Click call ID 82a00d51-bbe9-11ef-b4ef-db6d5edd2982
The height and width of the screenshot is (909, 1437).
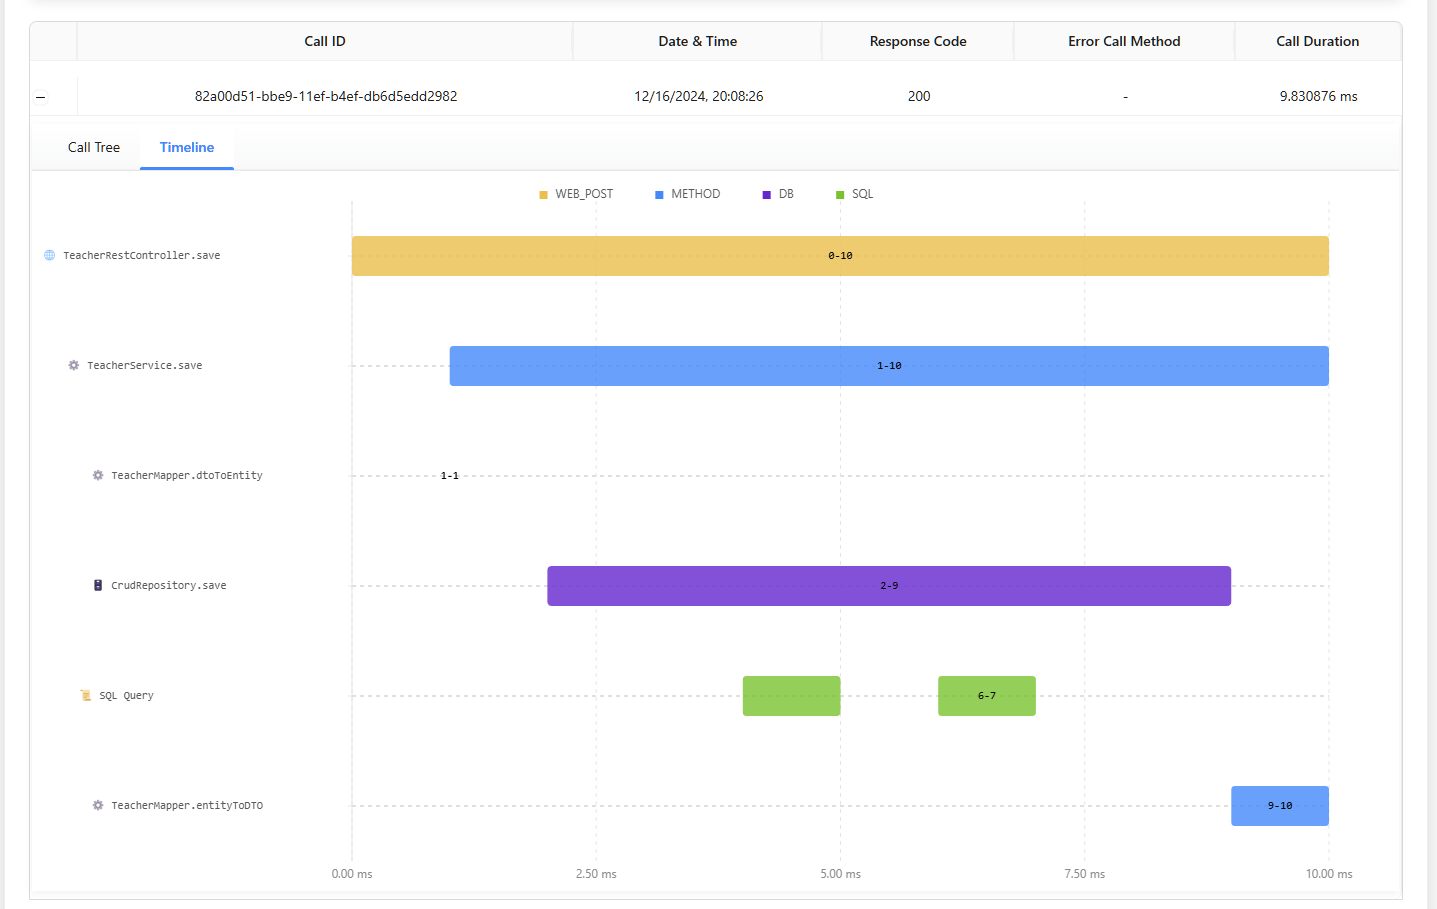(x=326, y=96)
